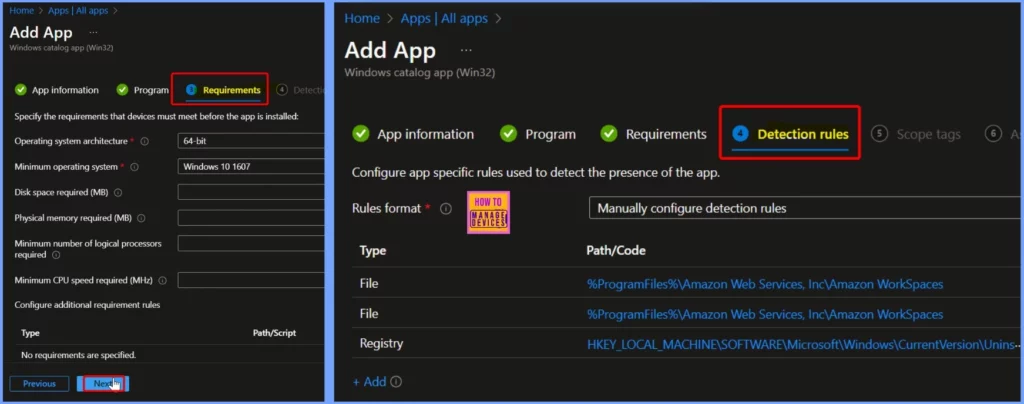Click Physical memory required (MB) input field
Screen dimensions: 1024x404
[251, 218]
